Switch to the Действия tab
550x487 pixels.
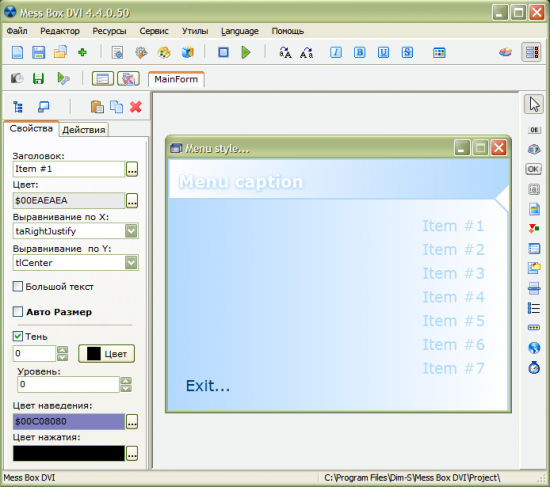point(83,130)
